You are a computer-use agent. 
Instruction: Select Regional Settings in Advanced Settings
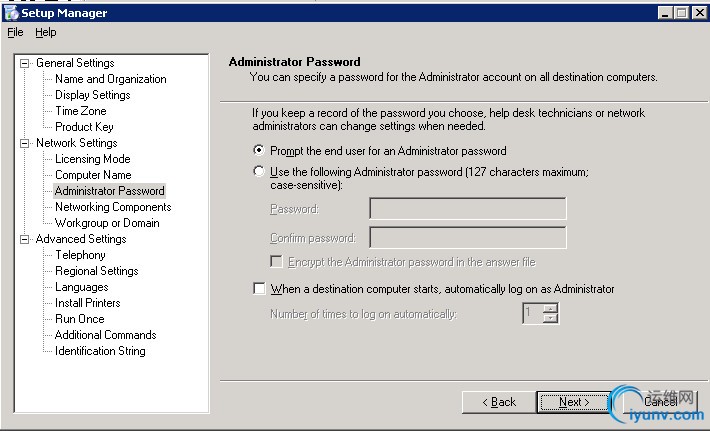point(96,271)
